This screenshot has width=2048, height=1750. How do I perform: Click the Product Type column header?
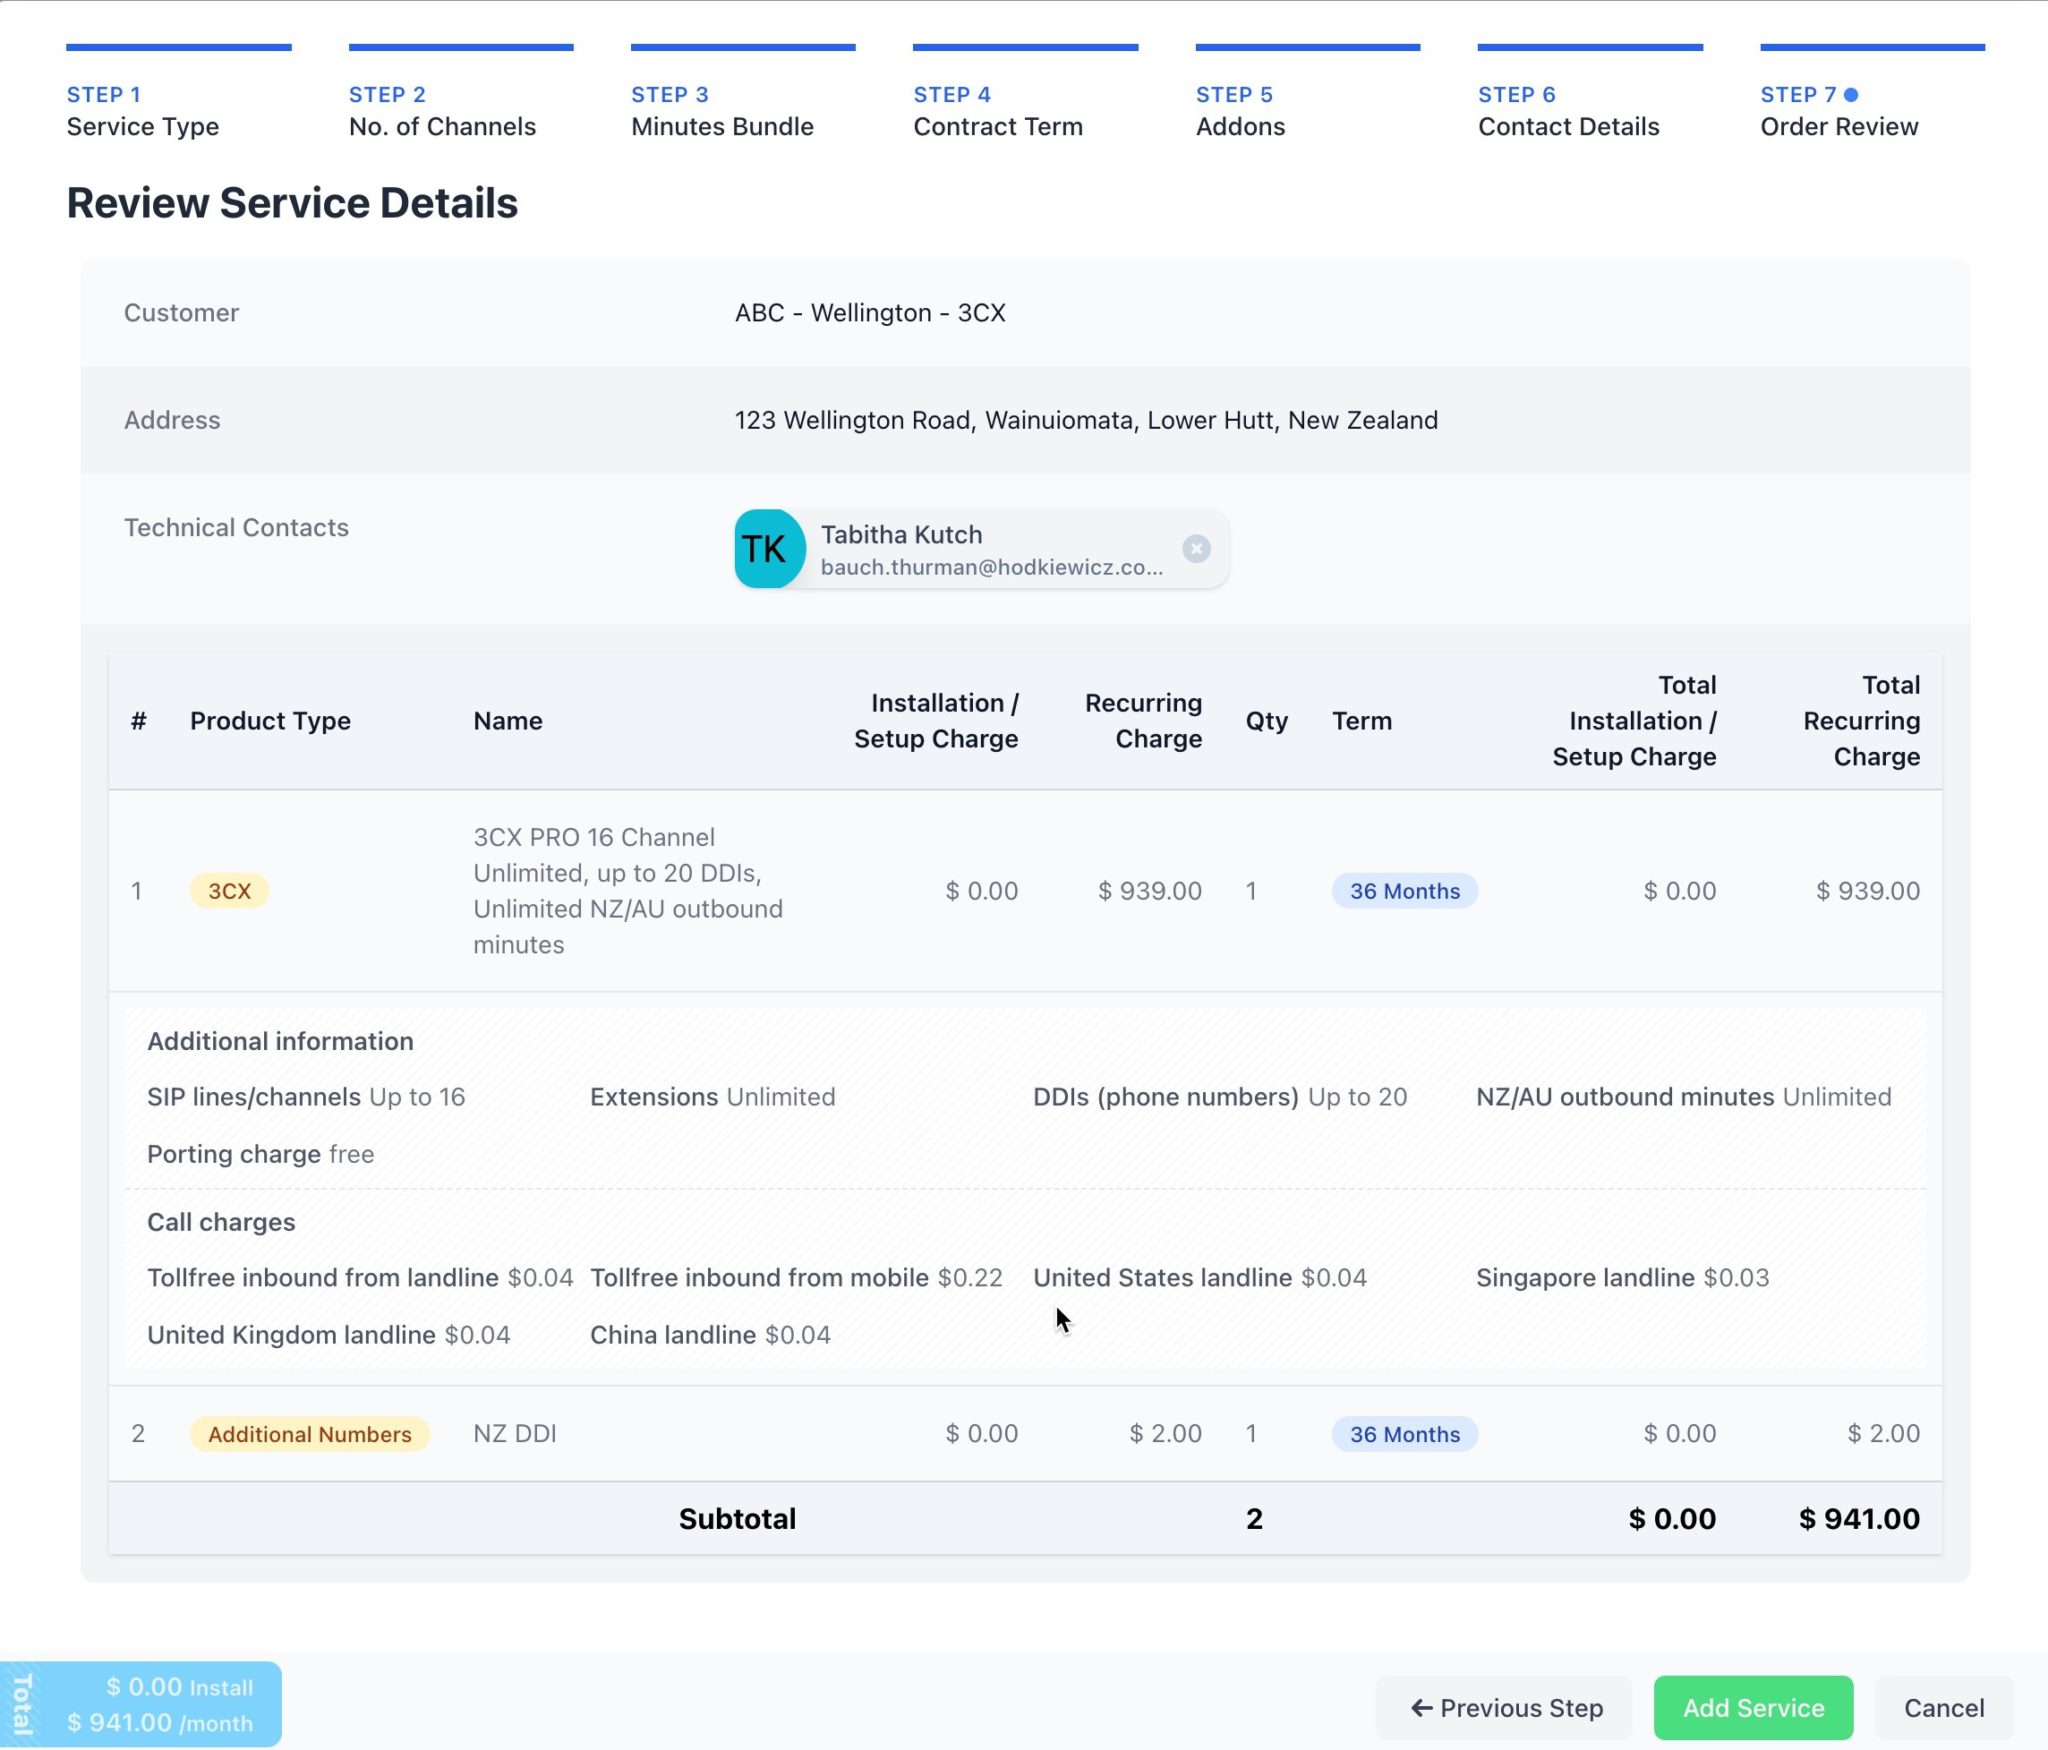(x=270, y=721)
